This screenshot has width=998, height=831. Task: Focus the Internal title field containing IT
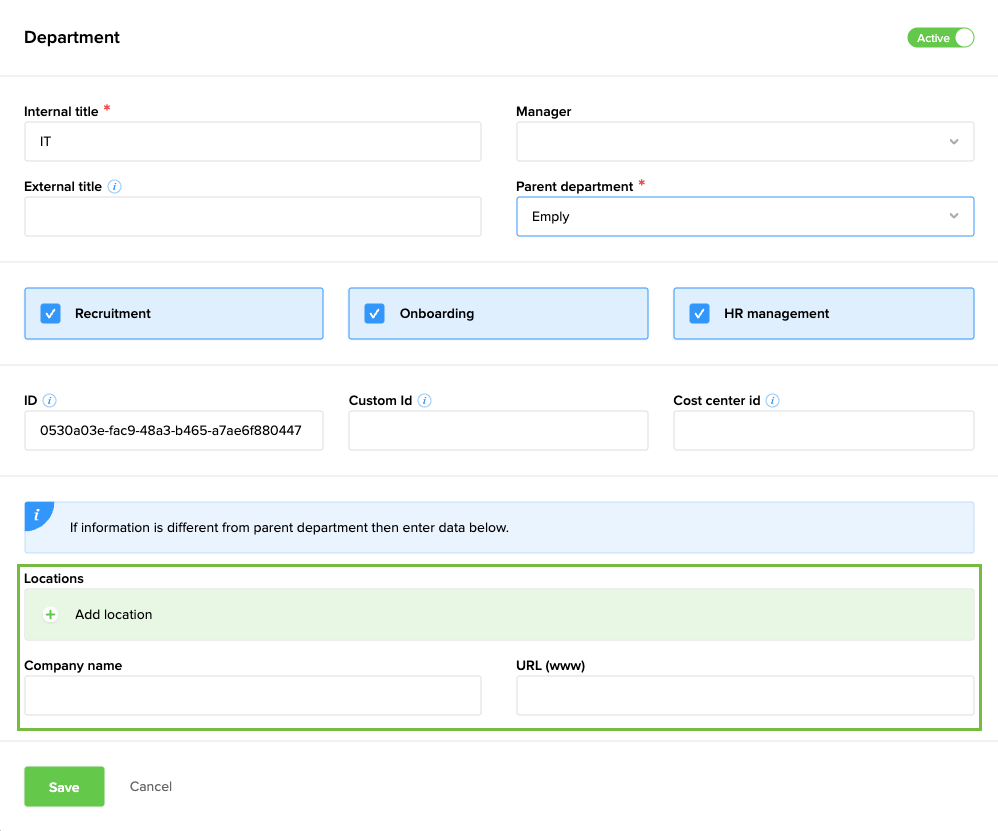(252, 142)
